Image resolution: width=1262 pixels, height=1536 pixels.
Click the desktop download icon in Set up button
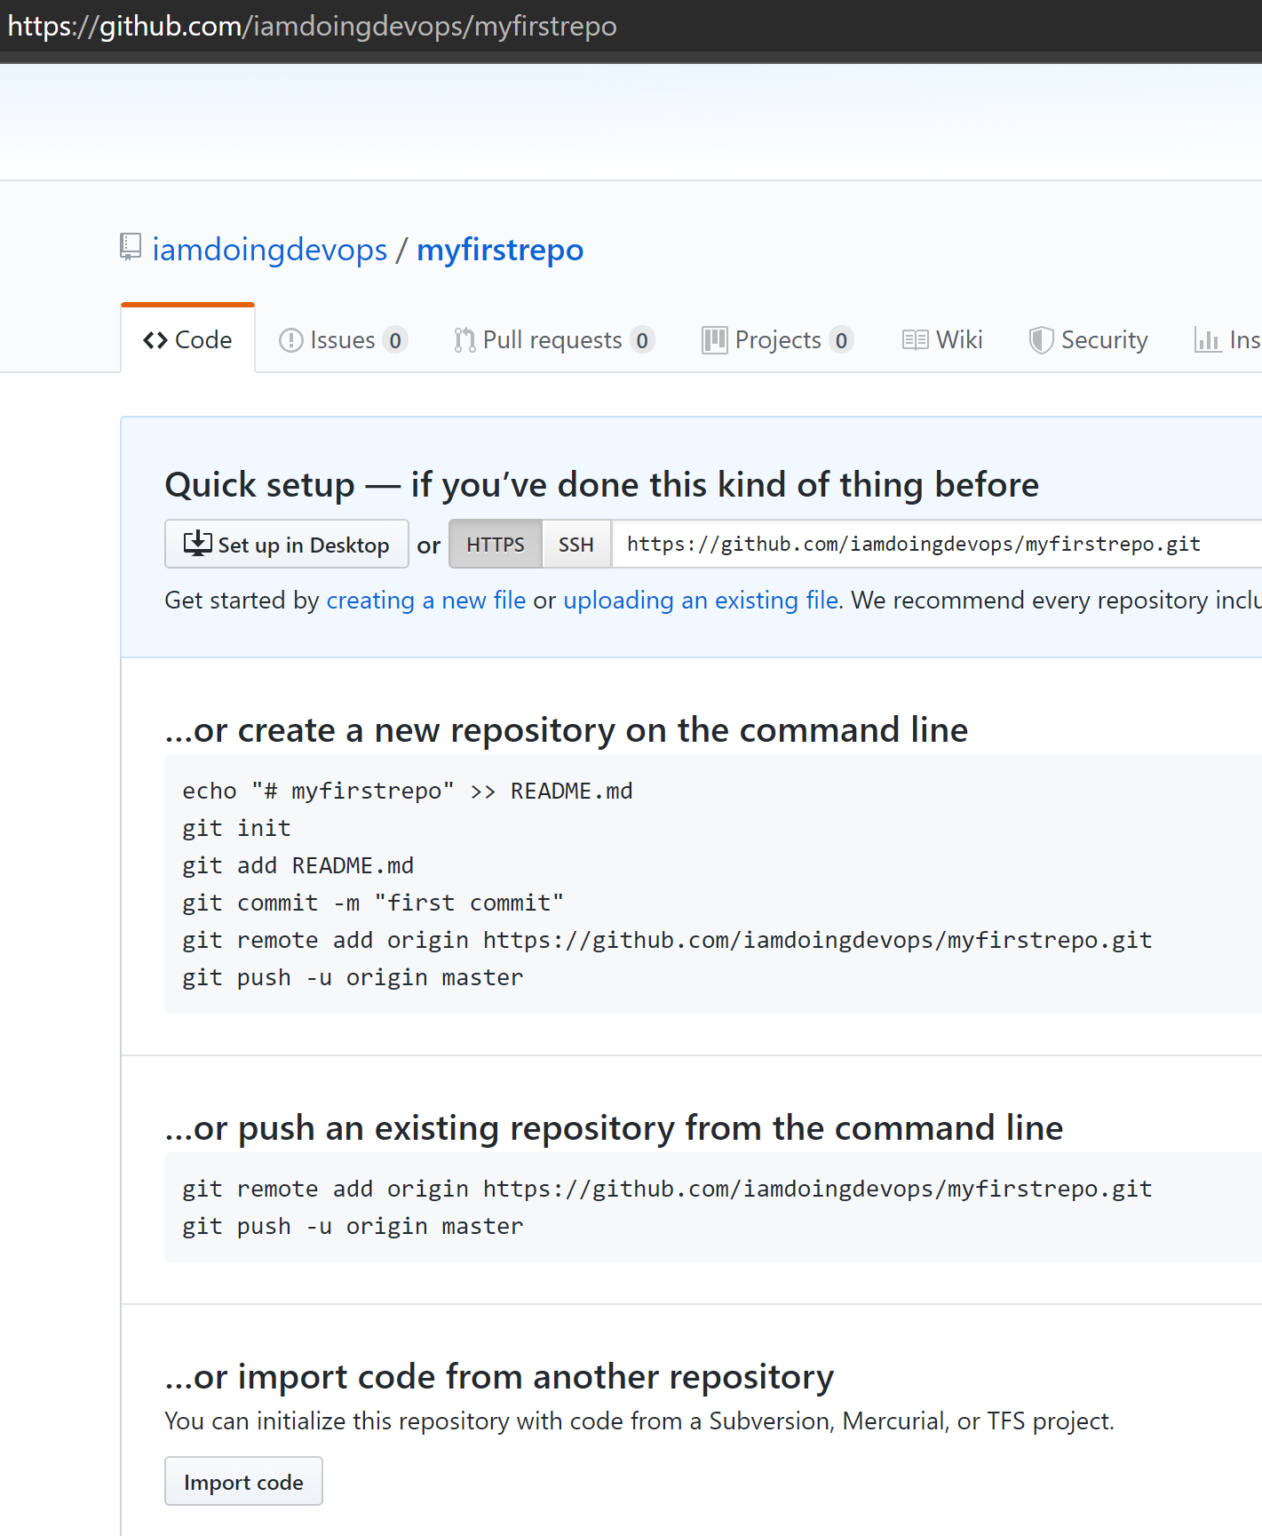pos(197,543)
